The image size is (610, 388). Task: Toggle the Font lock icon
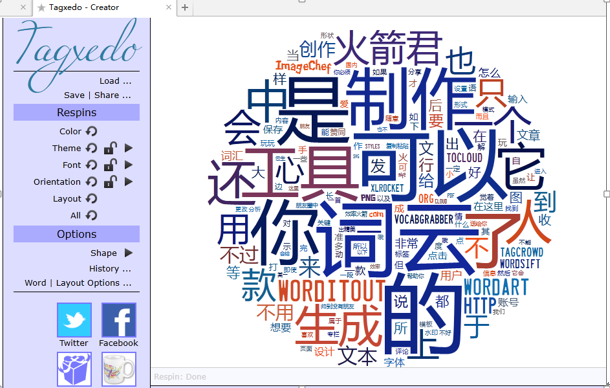coord(110,165)
